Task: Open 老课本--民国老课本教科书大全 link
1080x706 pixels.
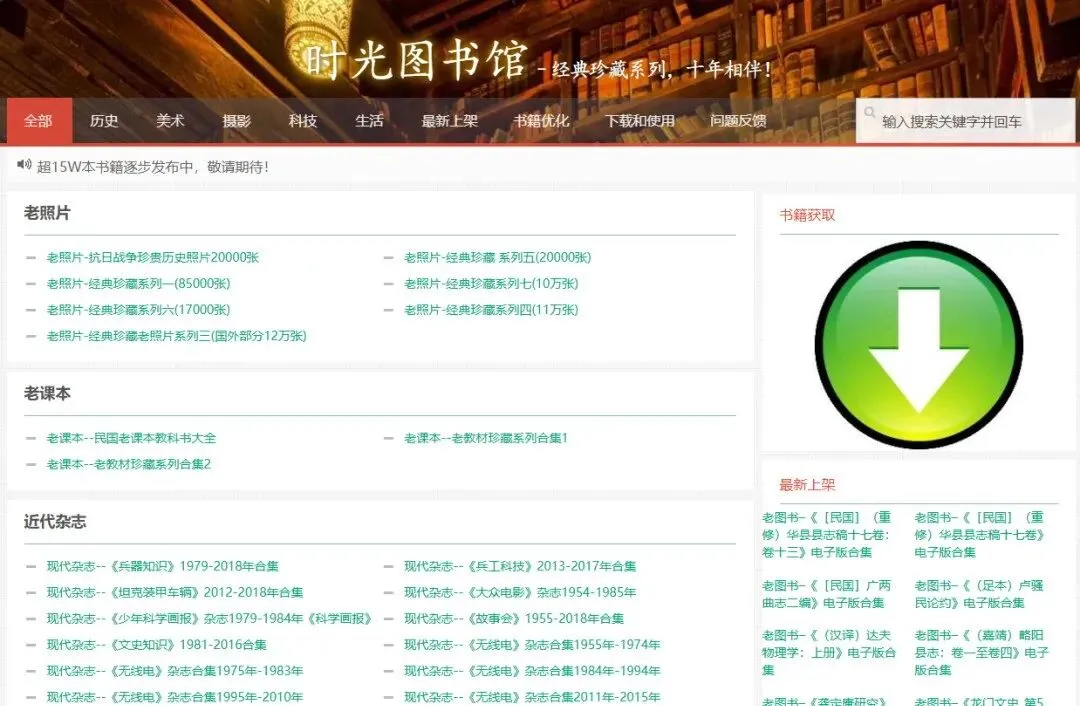Action: pos(131,437)
